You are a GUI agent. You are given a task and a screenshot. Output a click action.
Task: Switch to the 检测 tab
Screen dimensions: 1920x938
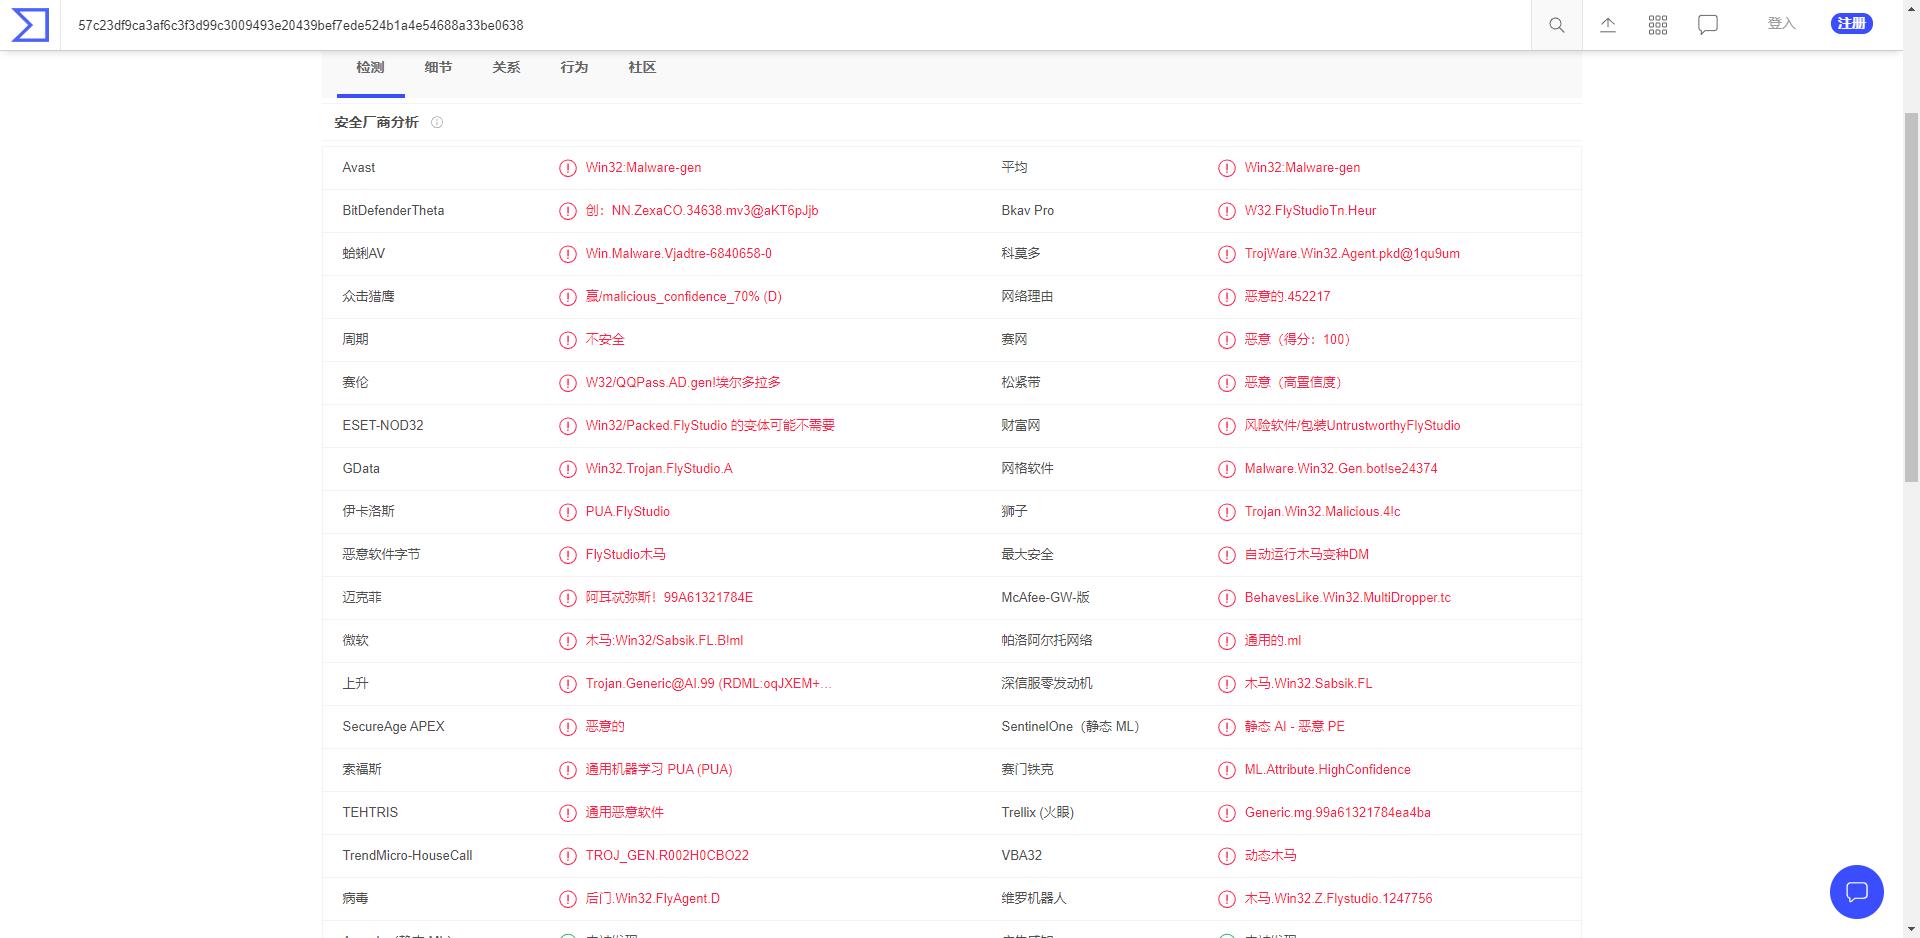click(x=370, y=68)
